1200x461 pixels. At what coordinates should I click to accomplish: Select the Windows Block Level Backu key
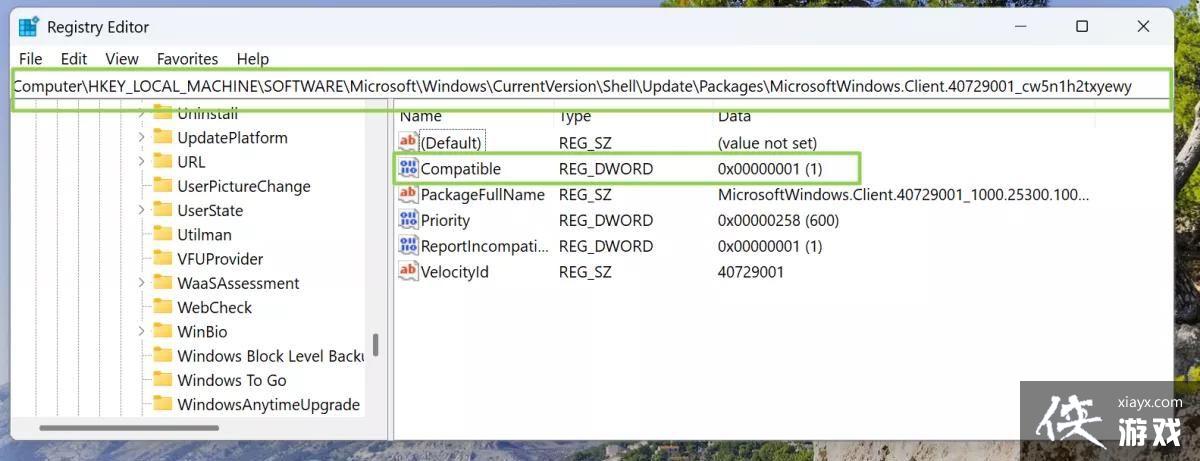point(270,356)
